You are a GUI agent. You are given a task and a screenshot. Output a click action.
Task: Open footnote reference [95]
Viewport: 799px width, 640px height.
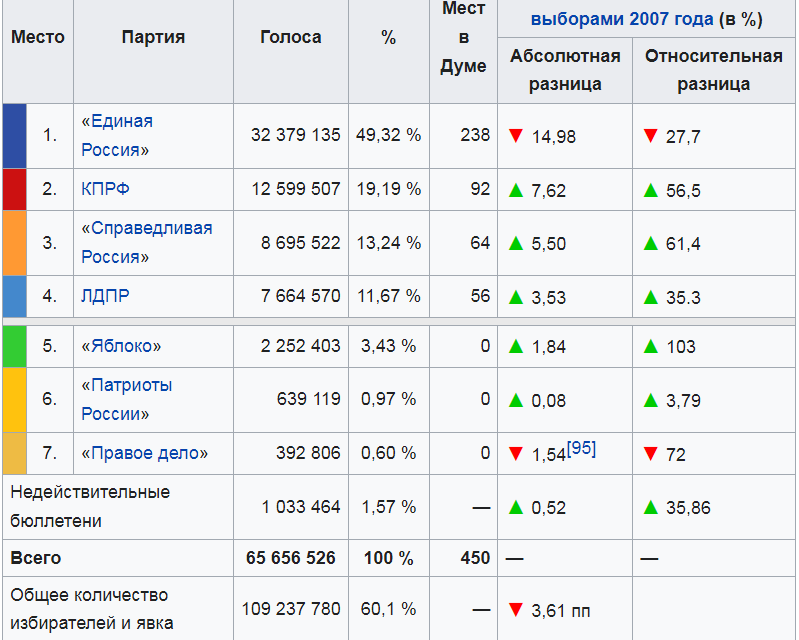tap(581, 448)
